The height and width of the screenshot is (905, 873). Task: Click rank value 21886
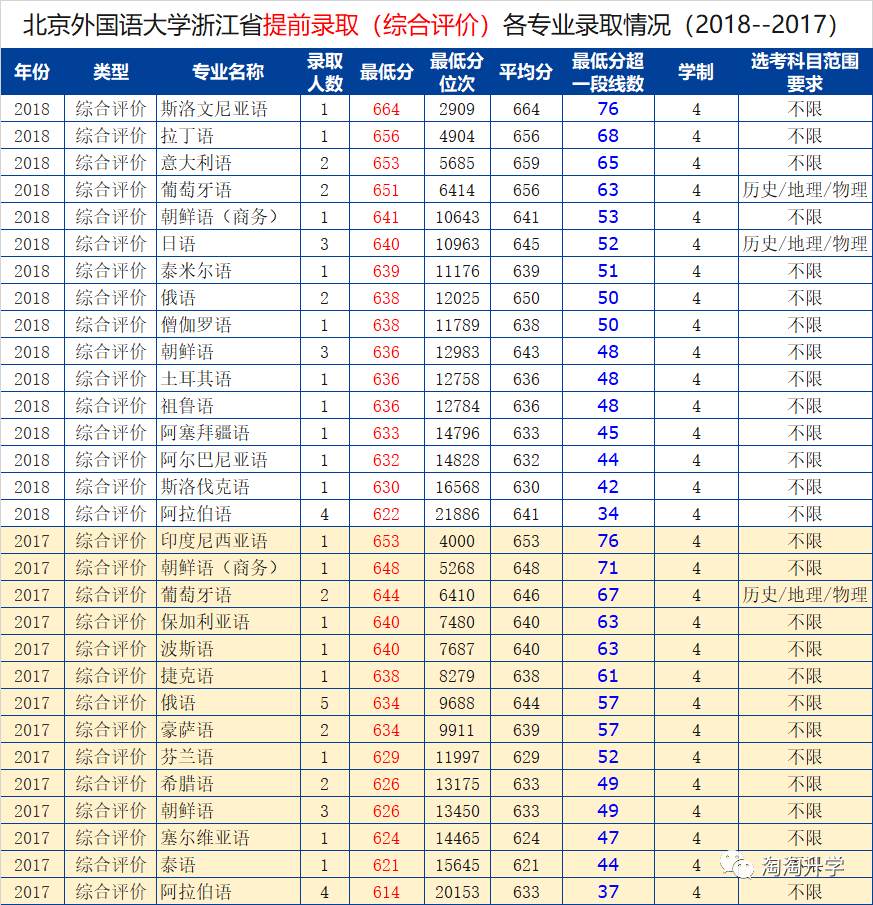(x=457, y=514)
